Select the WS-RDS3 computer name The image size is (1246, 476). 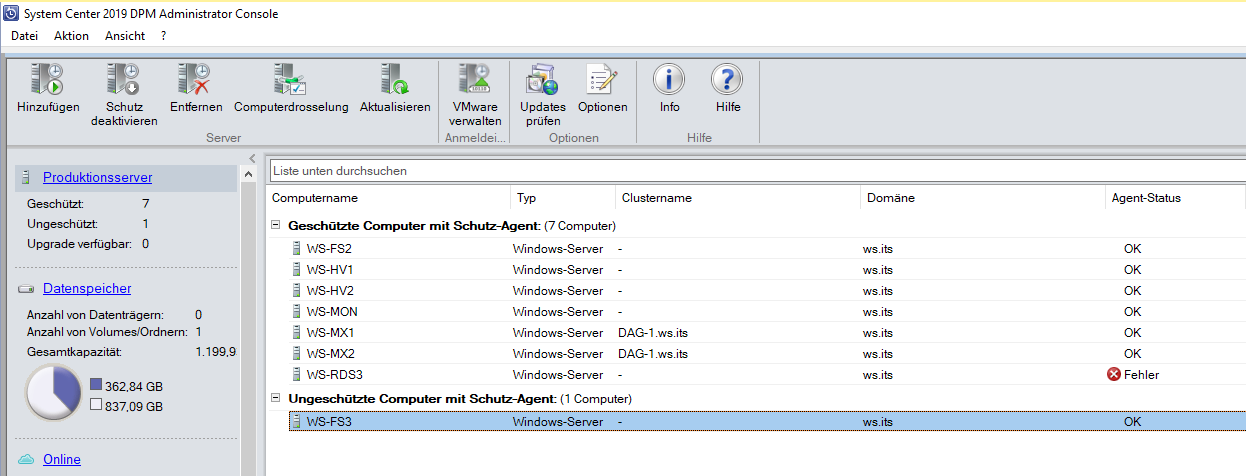pos(335,375)
